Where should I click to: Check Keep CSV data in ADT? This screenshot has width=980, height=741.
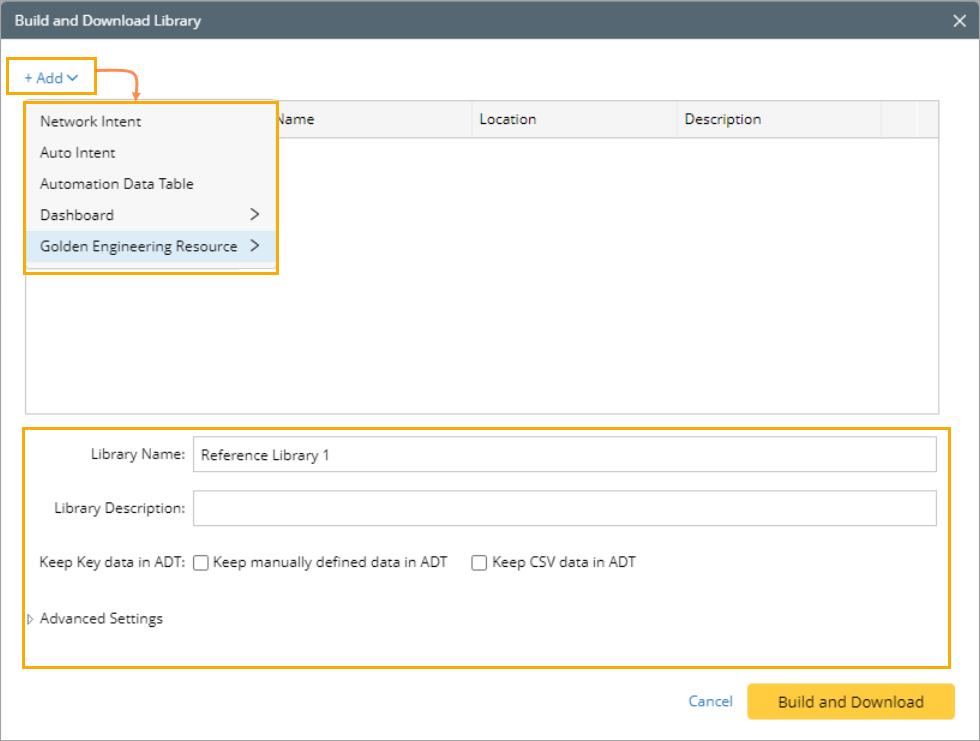click(x=479, y=563)
